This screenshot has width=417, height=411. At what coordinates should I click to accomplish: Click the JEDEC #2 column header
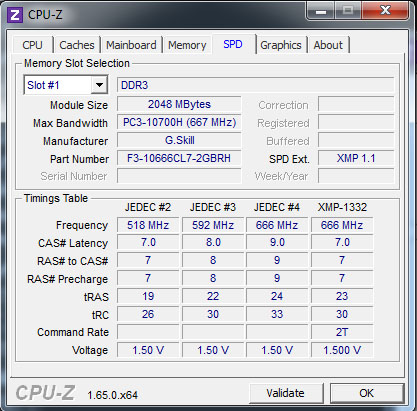click(148, 207)
